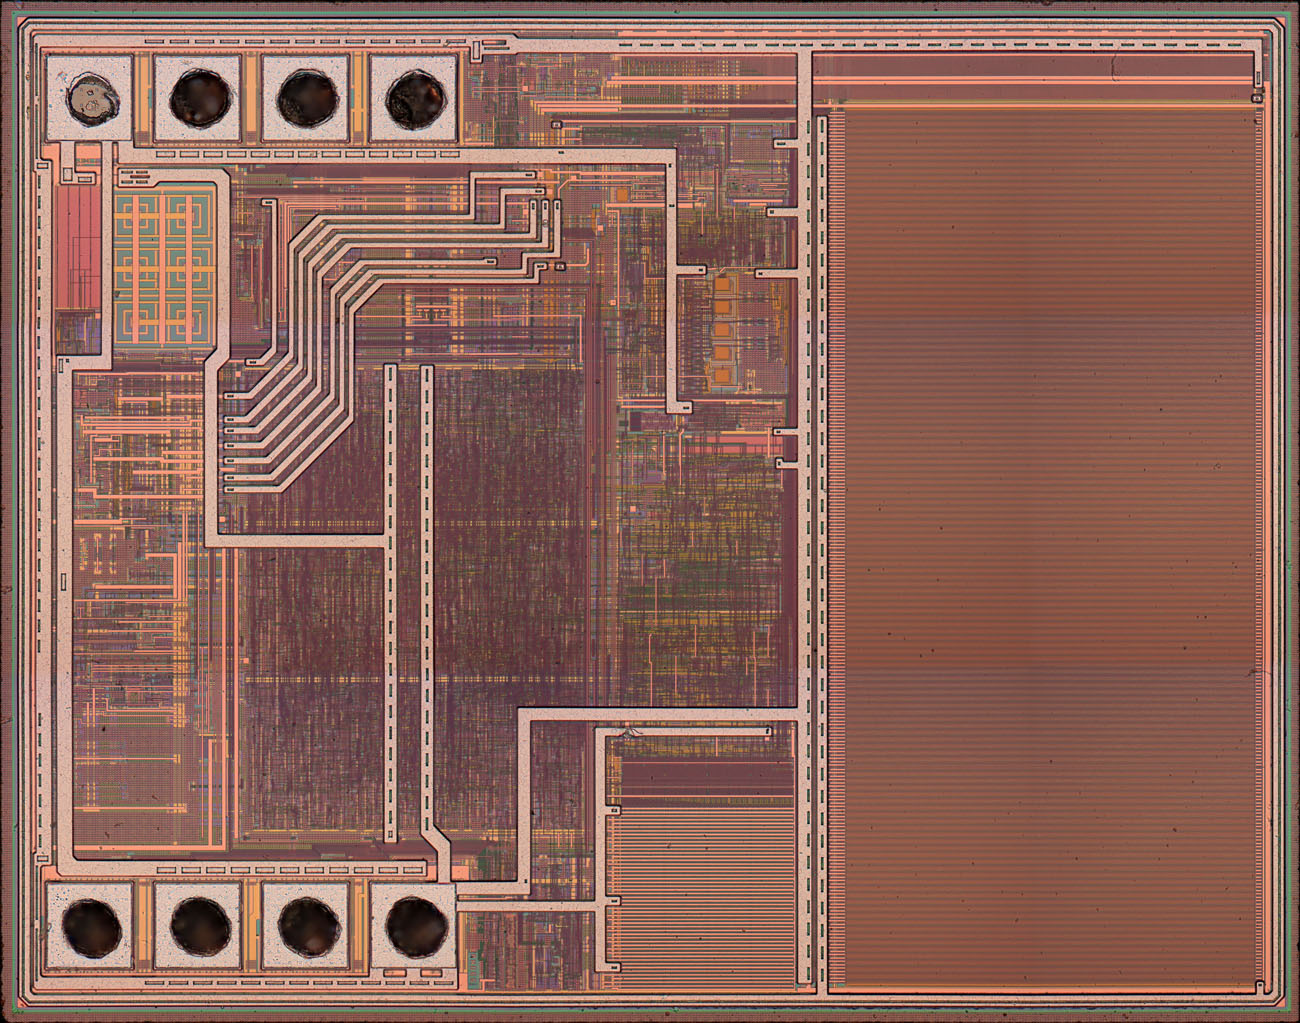The width and height of the screenshot is (1300, 1023).
Task: Select the second bond pad in bottom row
Action: [198, 926]
